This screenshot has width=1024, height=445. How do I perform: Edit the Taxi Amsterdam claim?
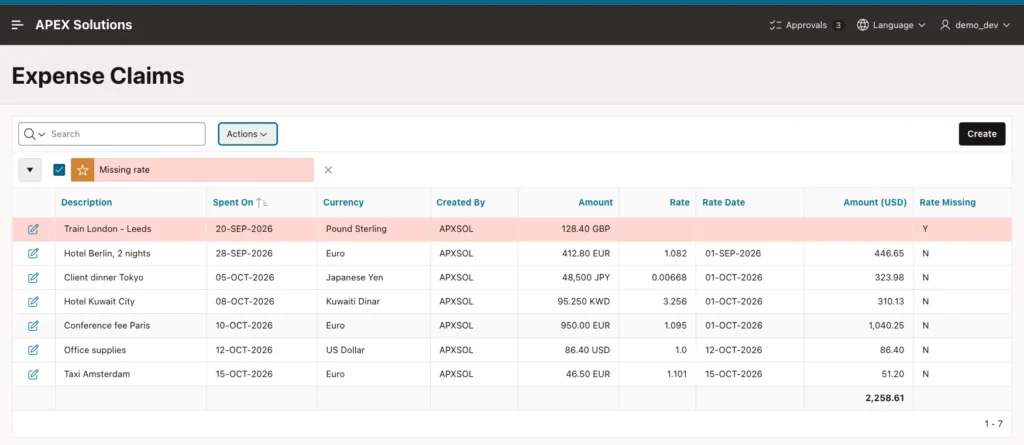[33, 374]
